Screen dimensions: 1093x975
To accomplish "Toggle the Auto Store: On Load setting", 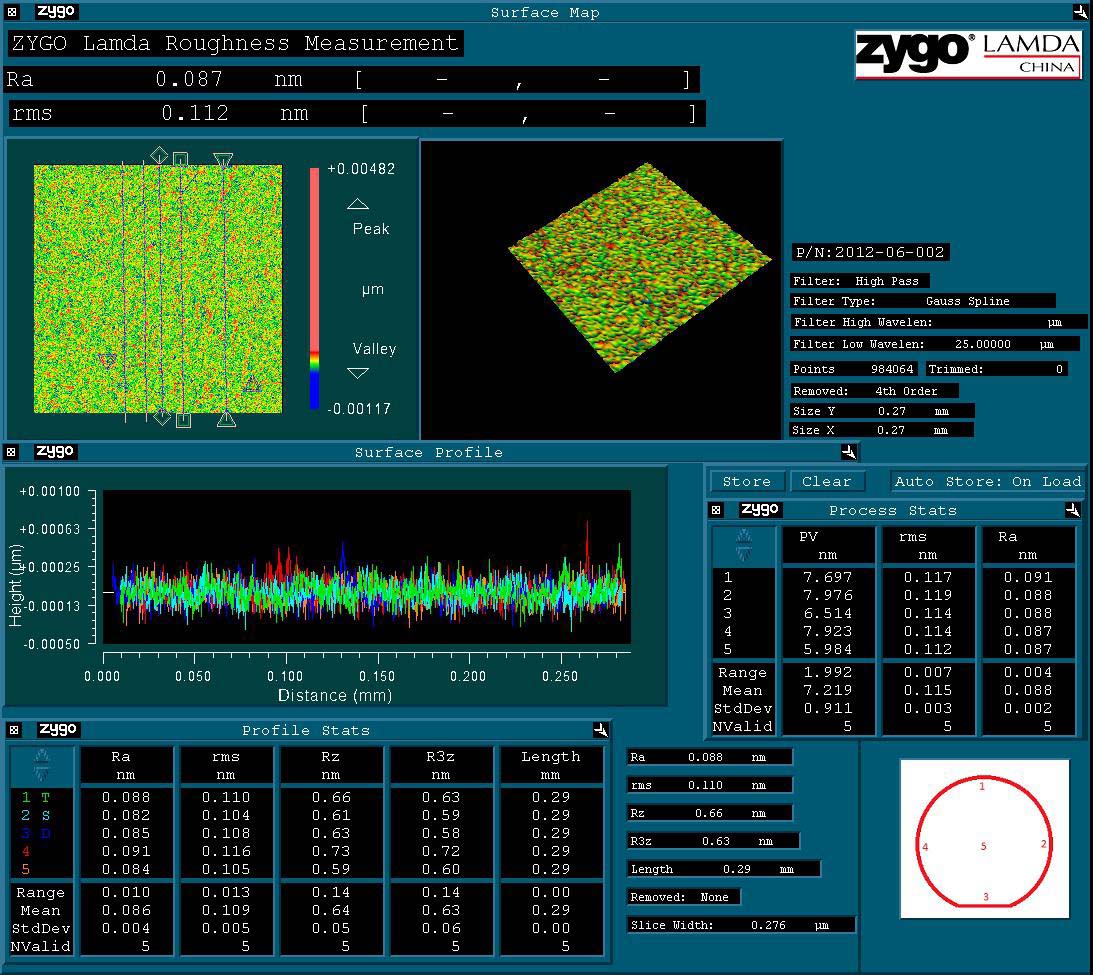I will point(987,481).
